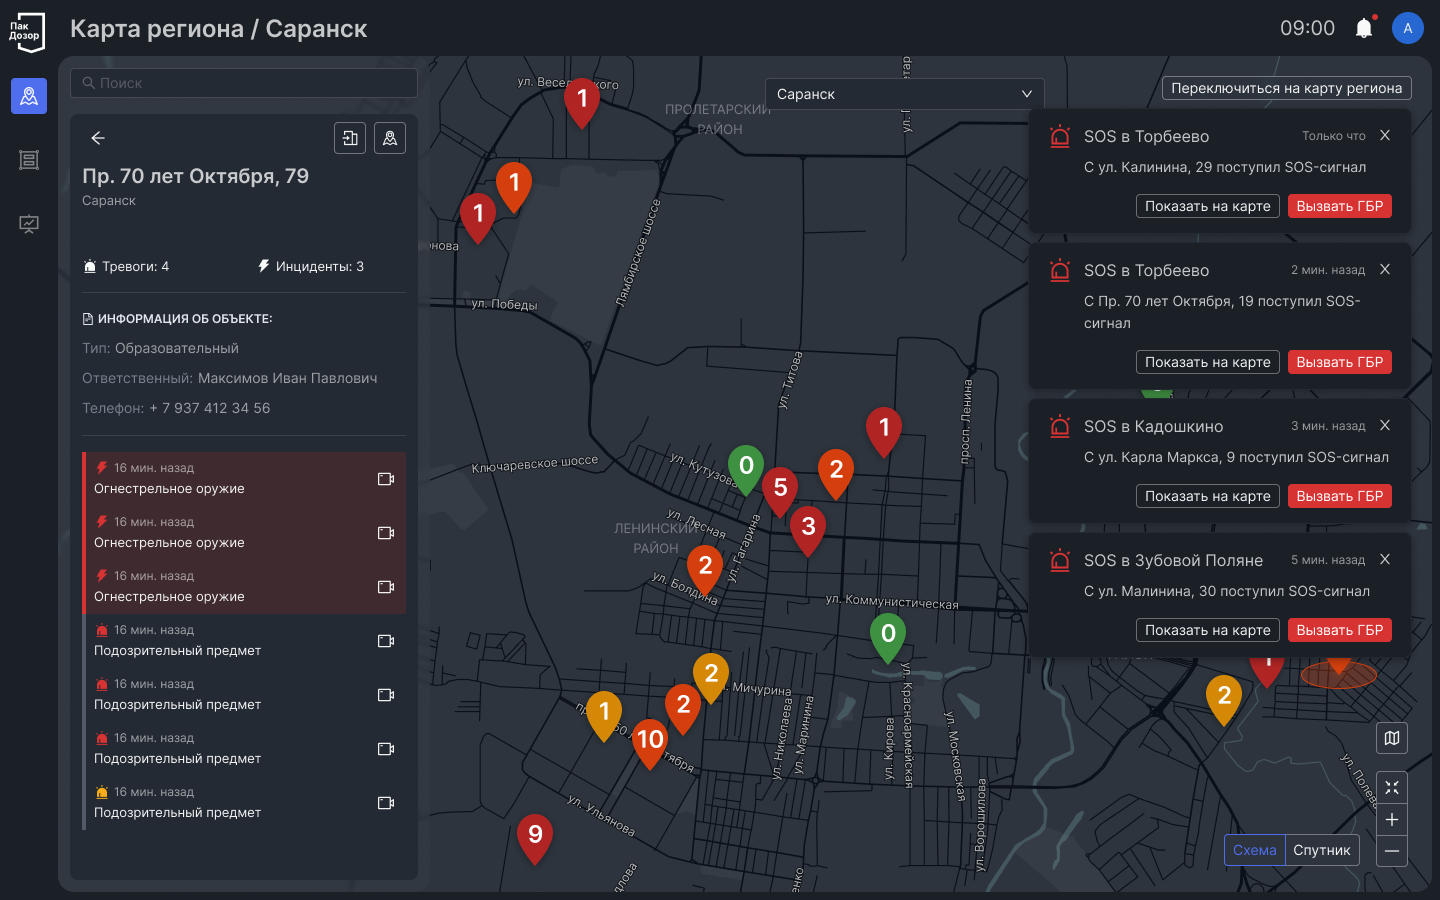Open camera for first Огнестрельное оружие incident
The width and height of the screenshot is (1440, 900).
(x=385, y=479)
